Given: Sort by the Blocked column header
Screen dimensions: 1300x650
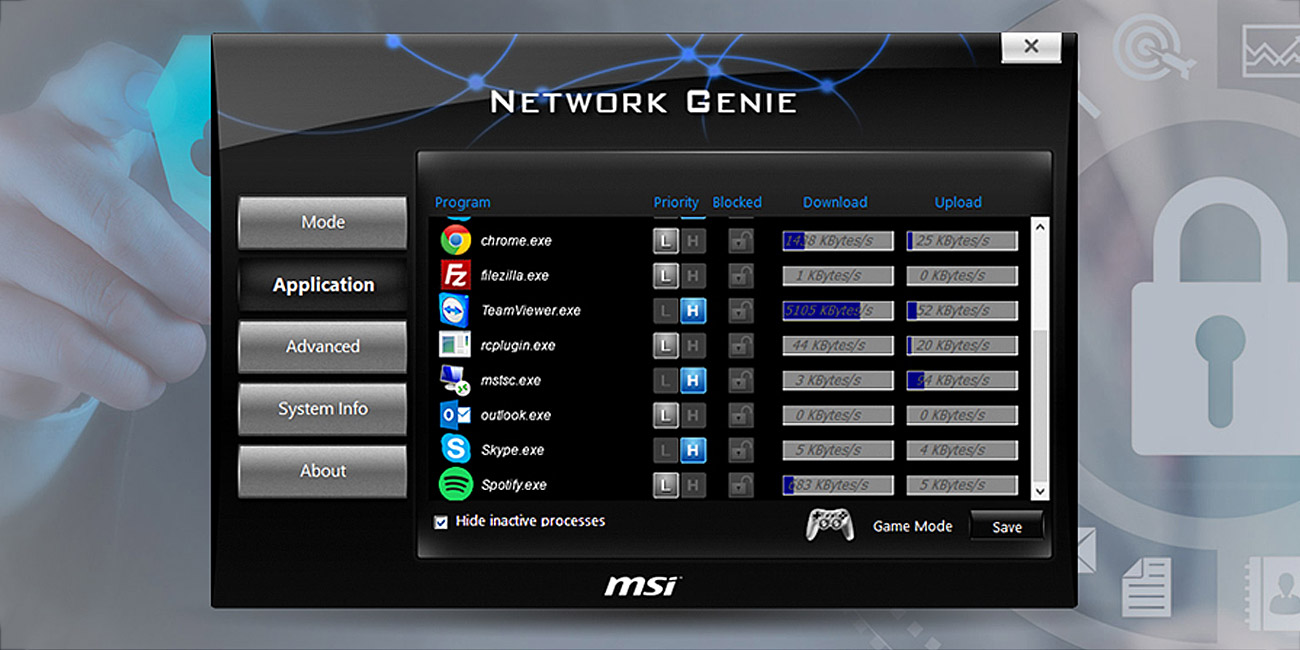Looking at the screenshot, I should tap(737, 202).
